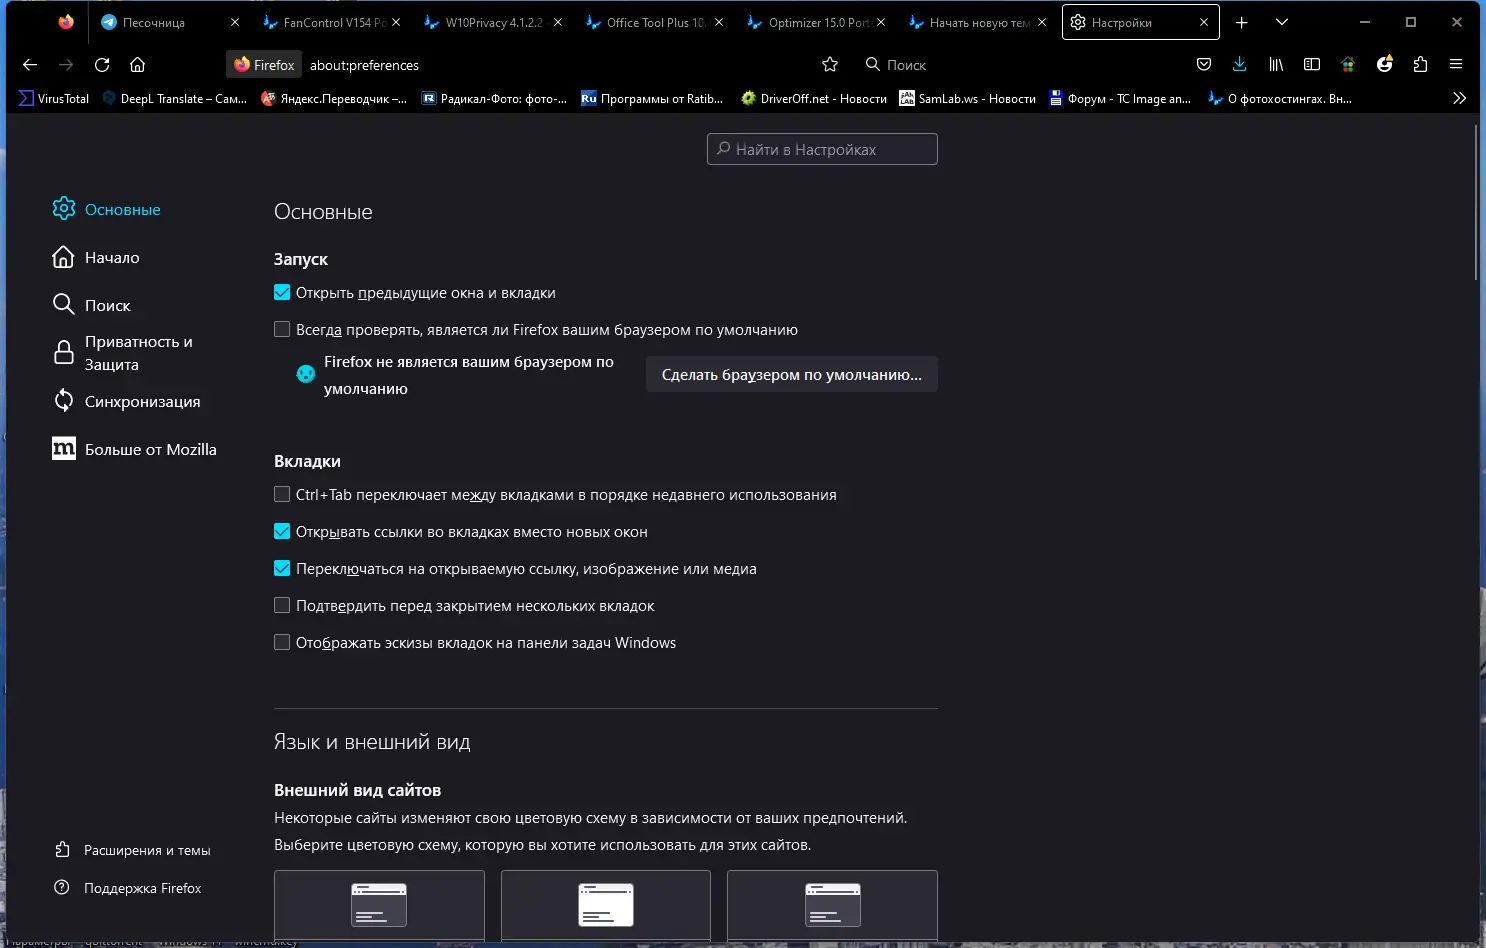This screenshot has width=1486, height=948.
Task: Open the Pocket save icon
Action: (1204, 65)
